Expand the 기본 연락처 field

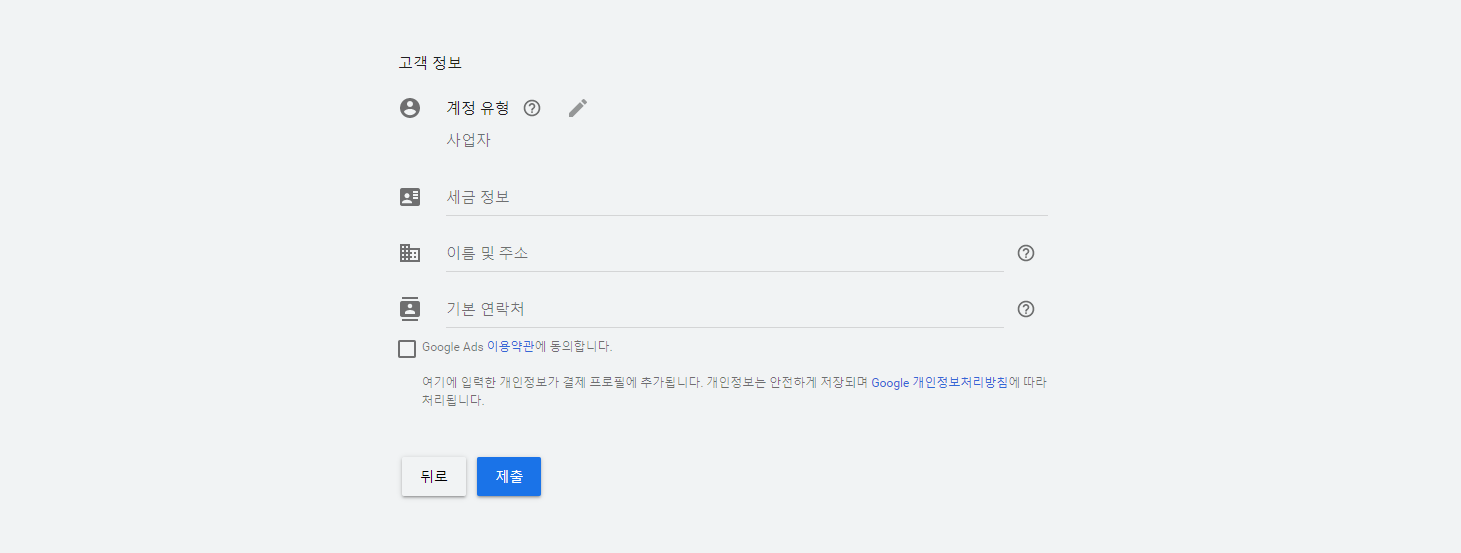[x=724, y=309]
